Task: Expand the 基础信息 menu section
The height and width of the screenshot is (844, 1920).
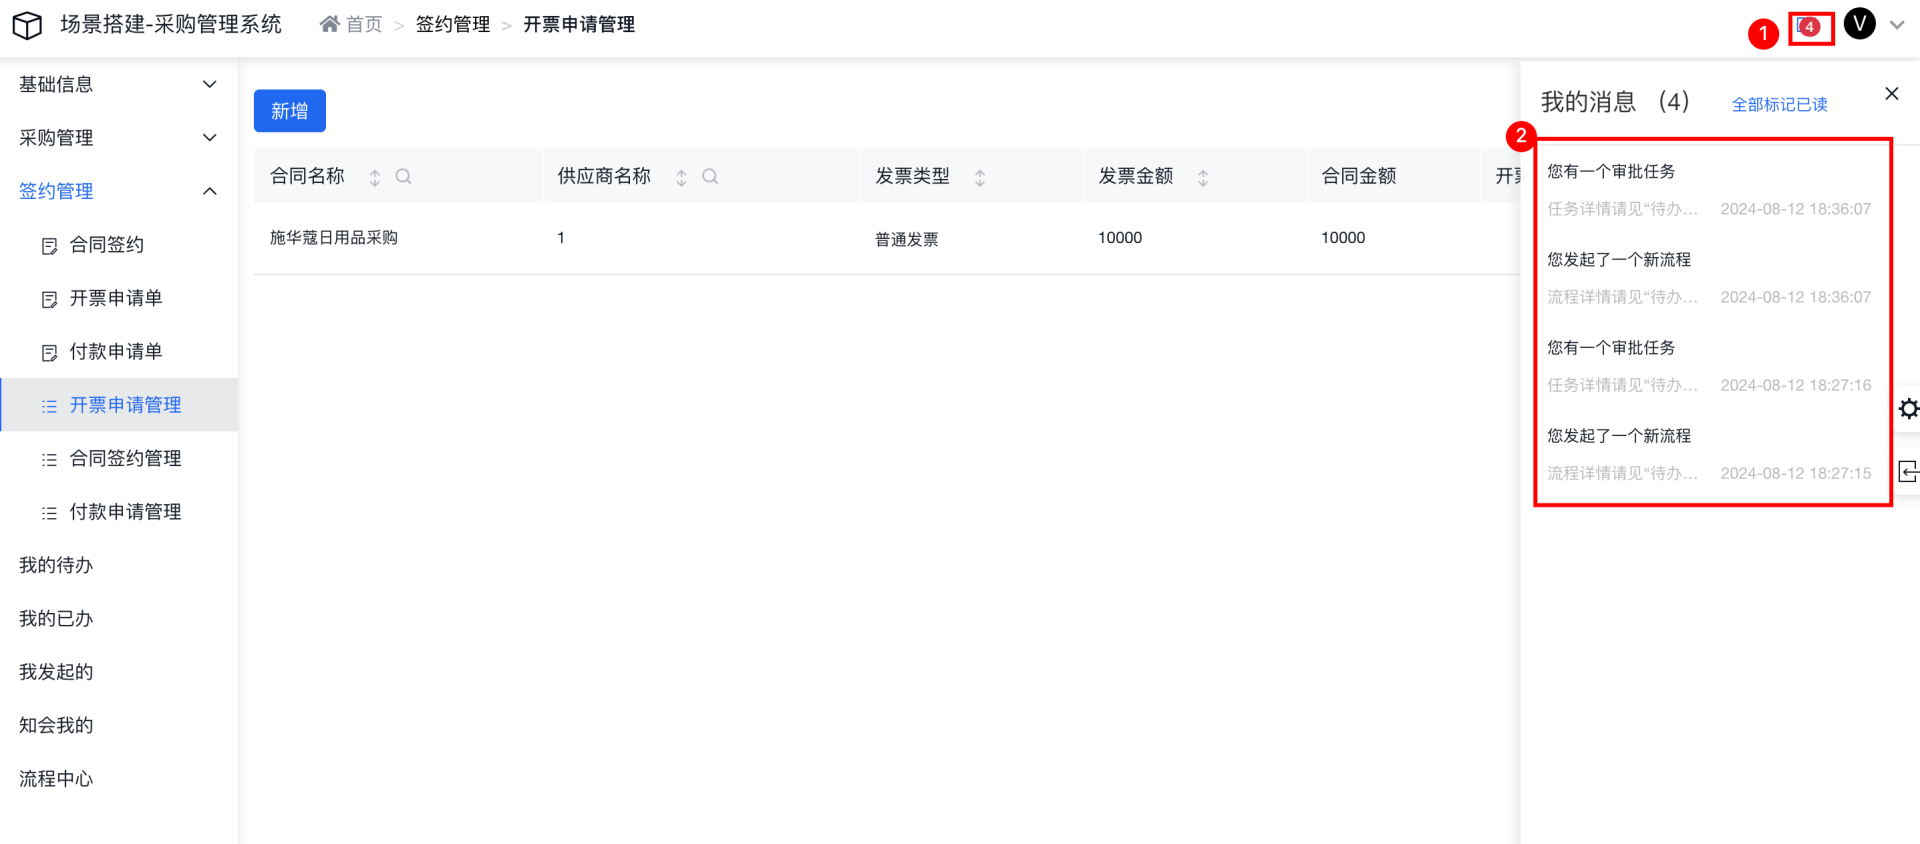Action: pos(118,85)
